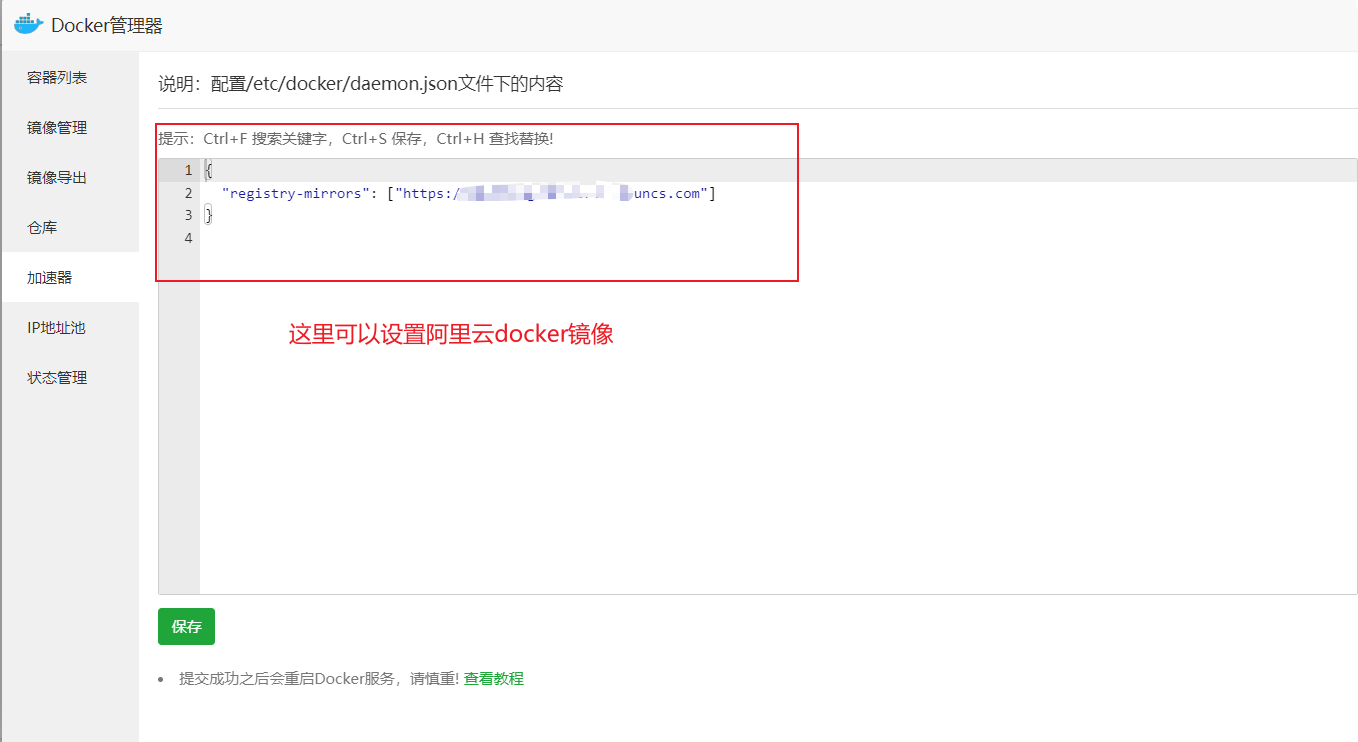Click line number 3 in the gutter
This screenshot has height=742, width=1358.
(x=188, y=215)
